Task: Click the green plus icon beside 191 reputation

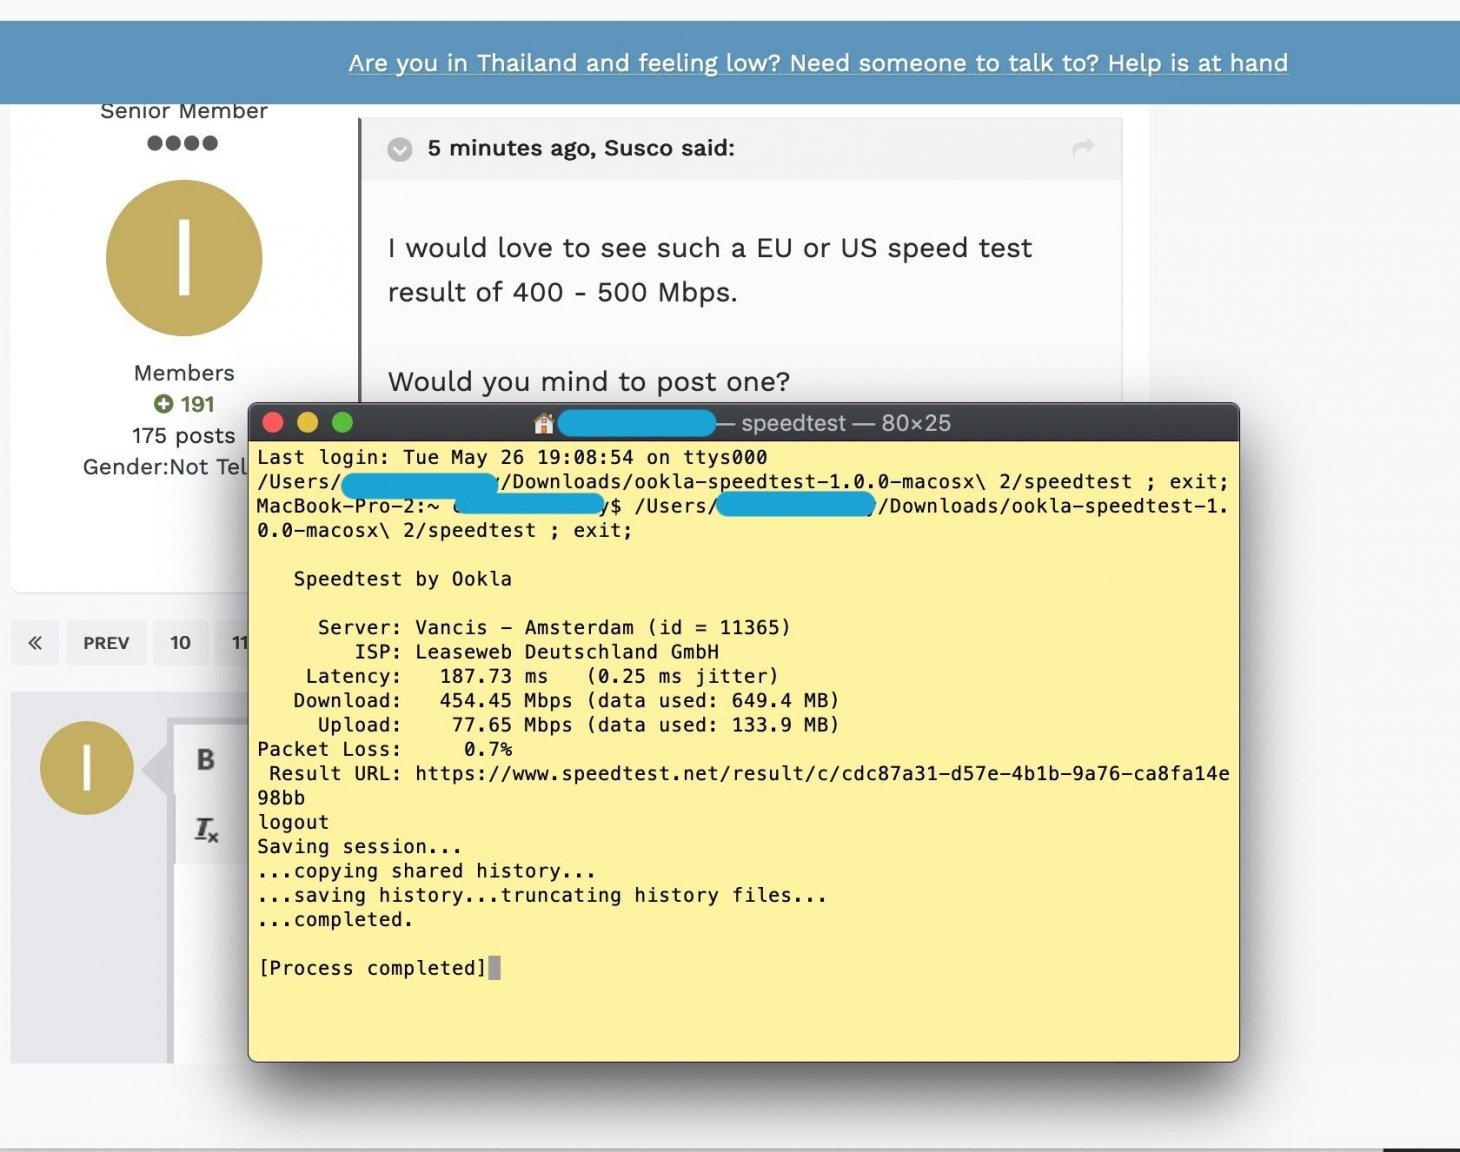Action: pyautogui.click(x=163, y=404)
